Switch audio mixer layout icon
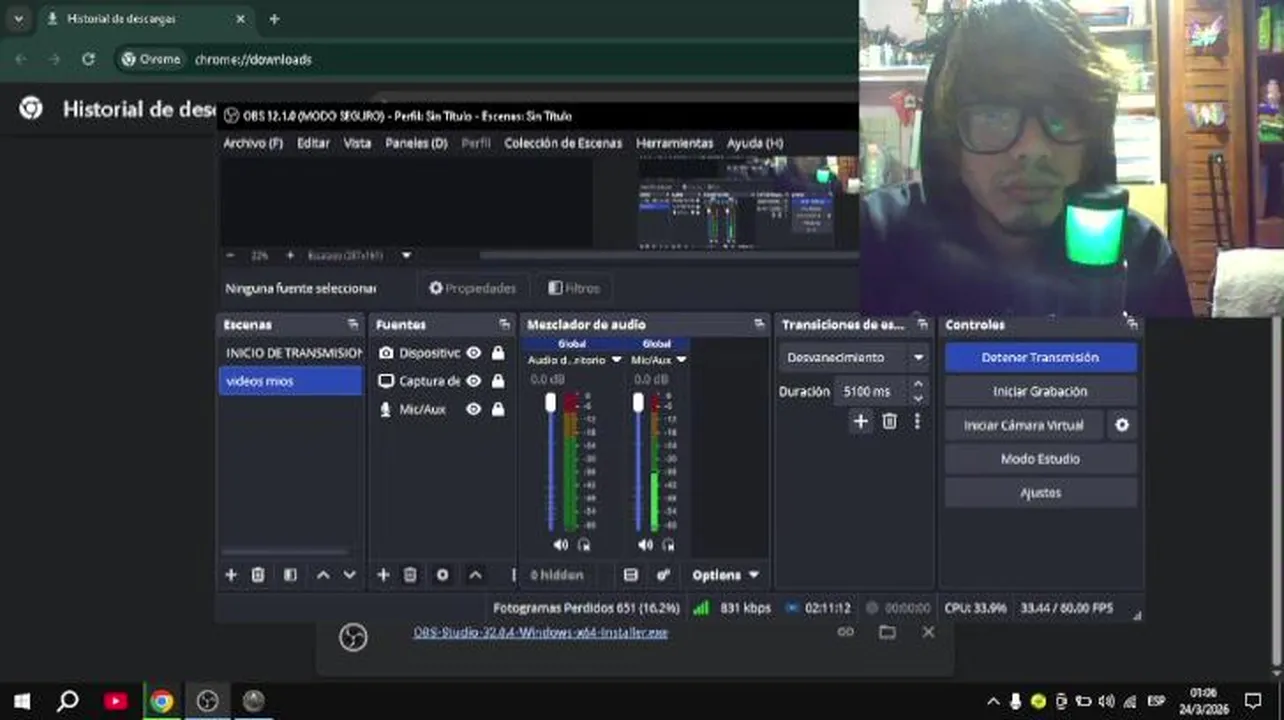This screenshot has height=720, width=1284. pos(631,575)
